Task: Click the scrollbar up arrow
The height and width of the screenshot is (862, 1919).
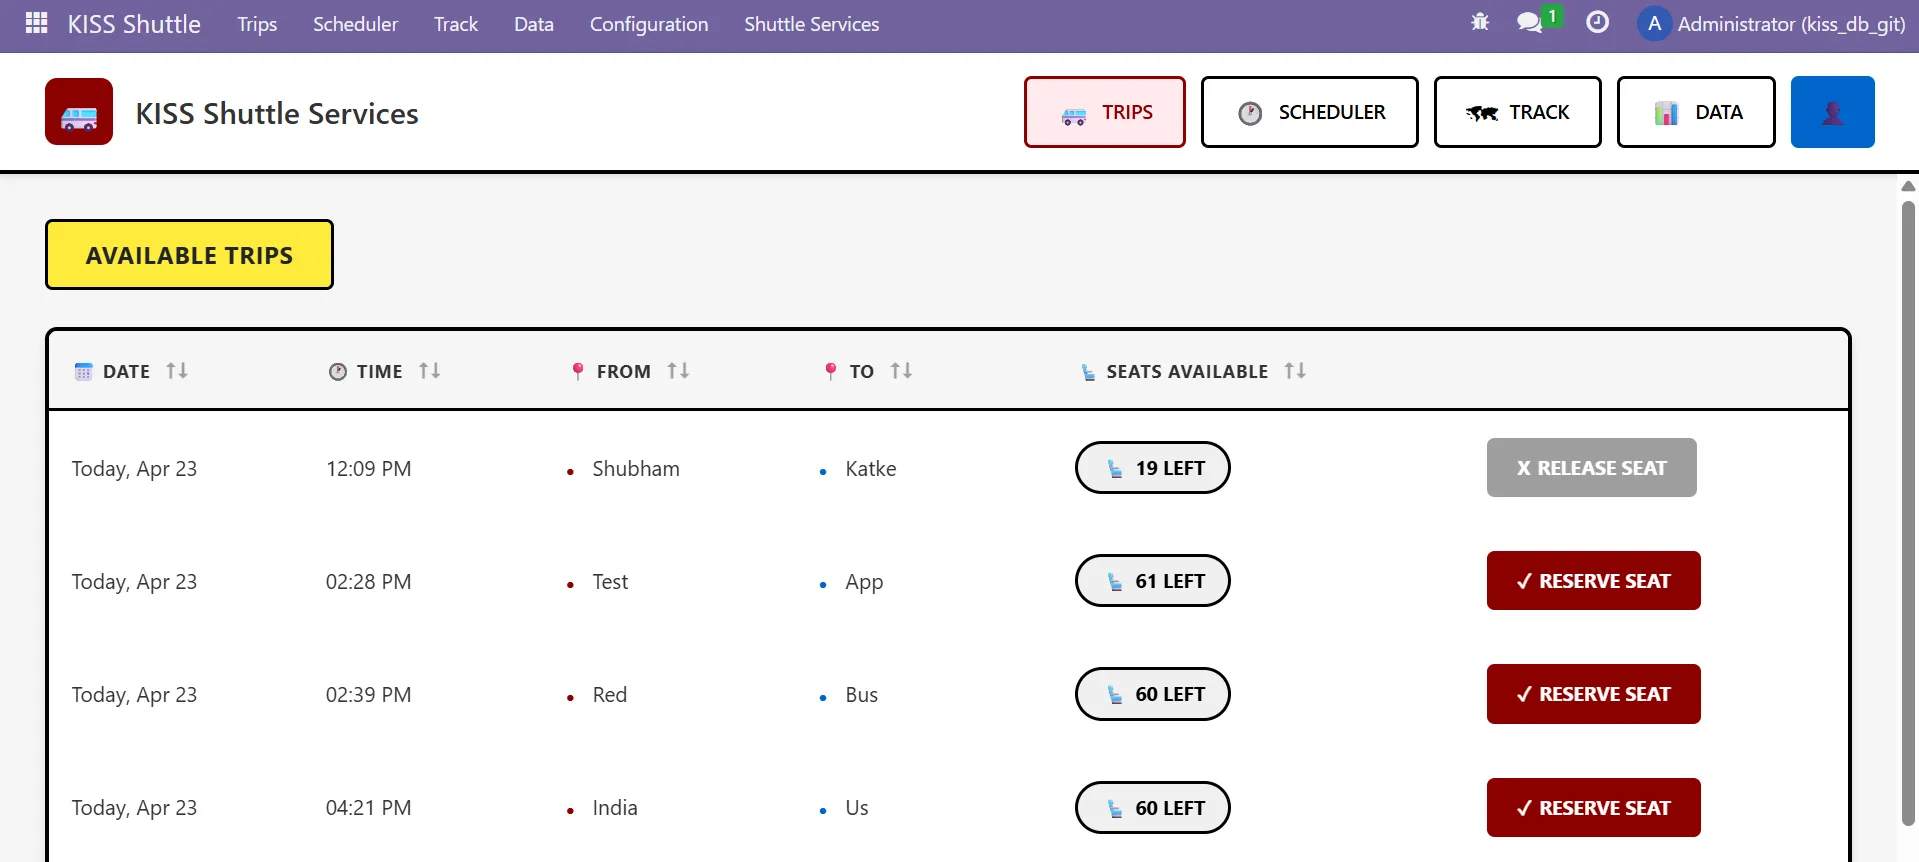Action: point(1908,186)
